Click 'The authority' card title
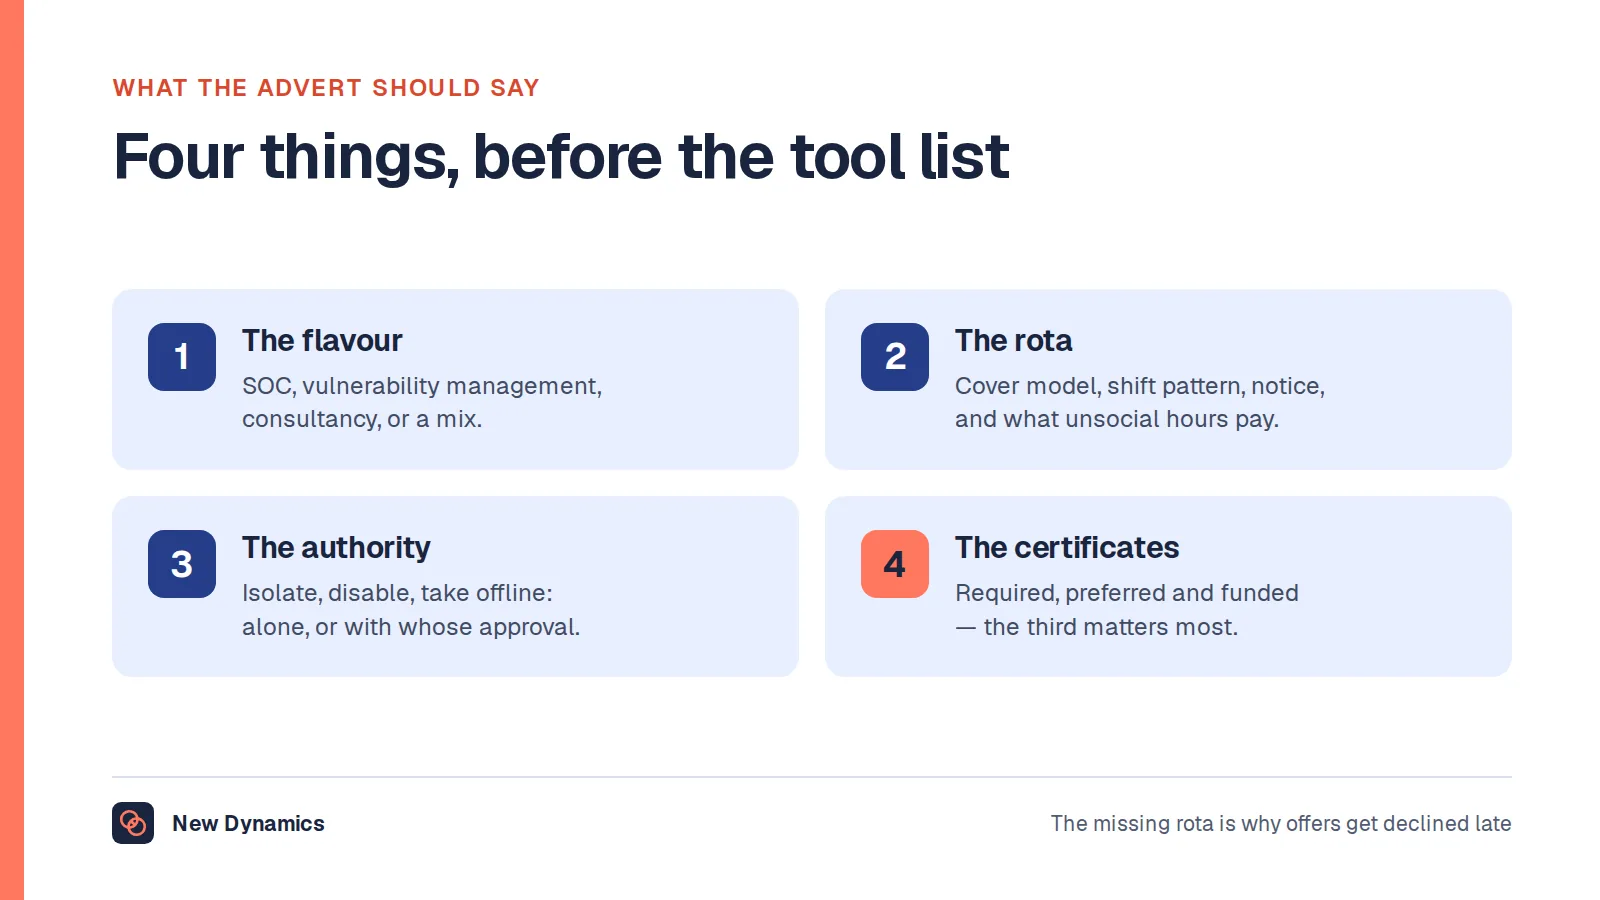Viewport: 1600px width, 900px height. pyautogui.click(x=336, y=548)
